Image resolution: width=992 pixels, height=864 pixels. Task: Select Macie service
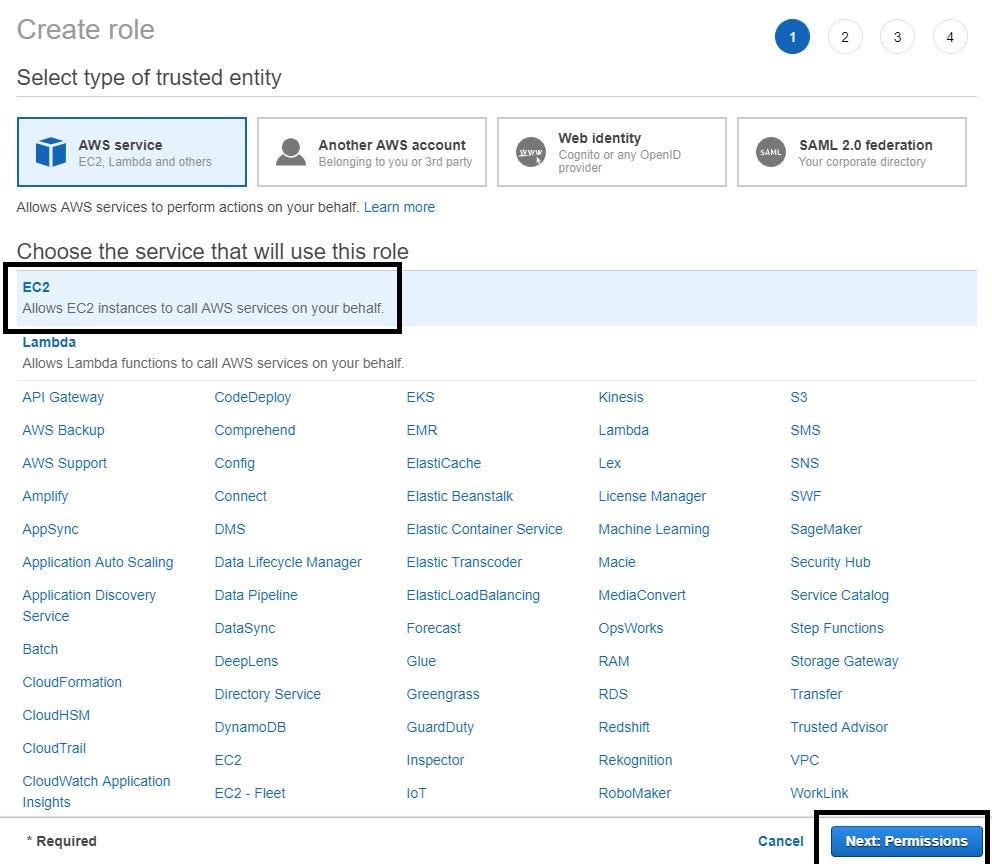point(617,562)
